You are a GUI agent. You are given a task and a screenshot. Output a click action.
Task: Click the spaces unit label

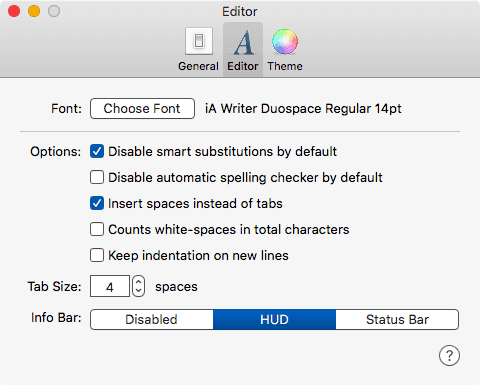pyautogui.click(x=176, y=287)
